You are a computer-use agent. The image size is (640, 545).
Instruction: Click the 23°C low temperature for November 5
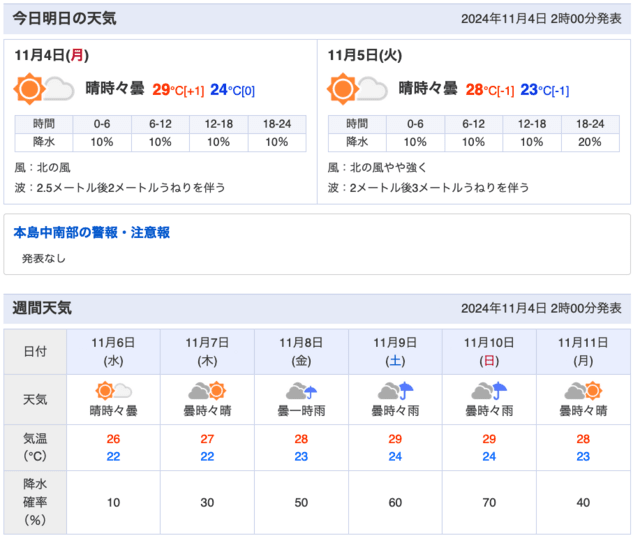click(544, 90)
